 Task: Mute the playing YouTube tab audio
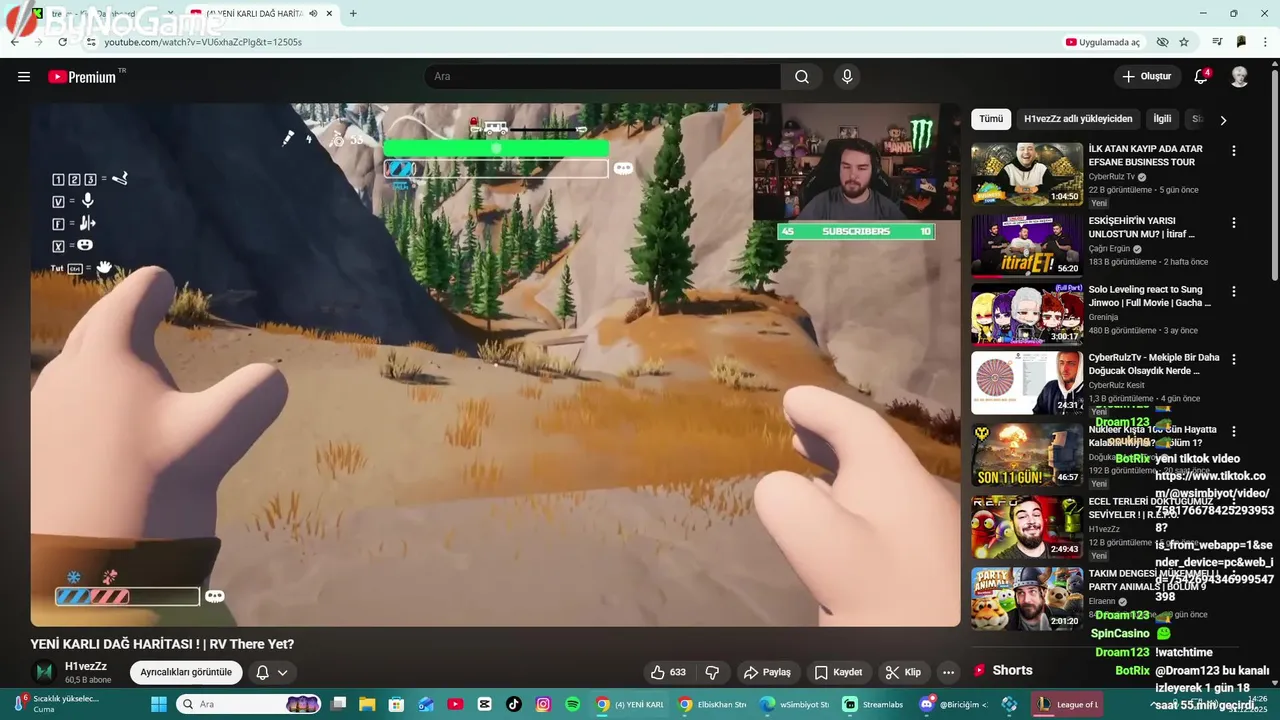click(314, 13)
